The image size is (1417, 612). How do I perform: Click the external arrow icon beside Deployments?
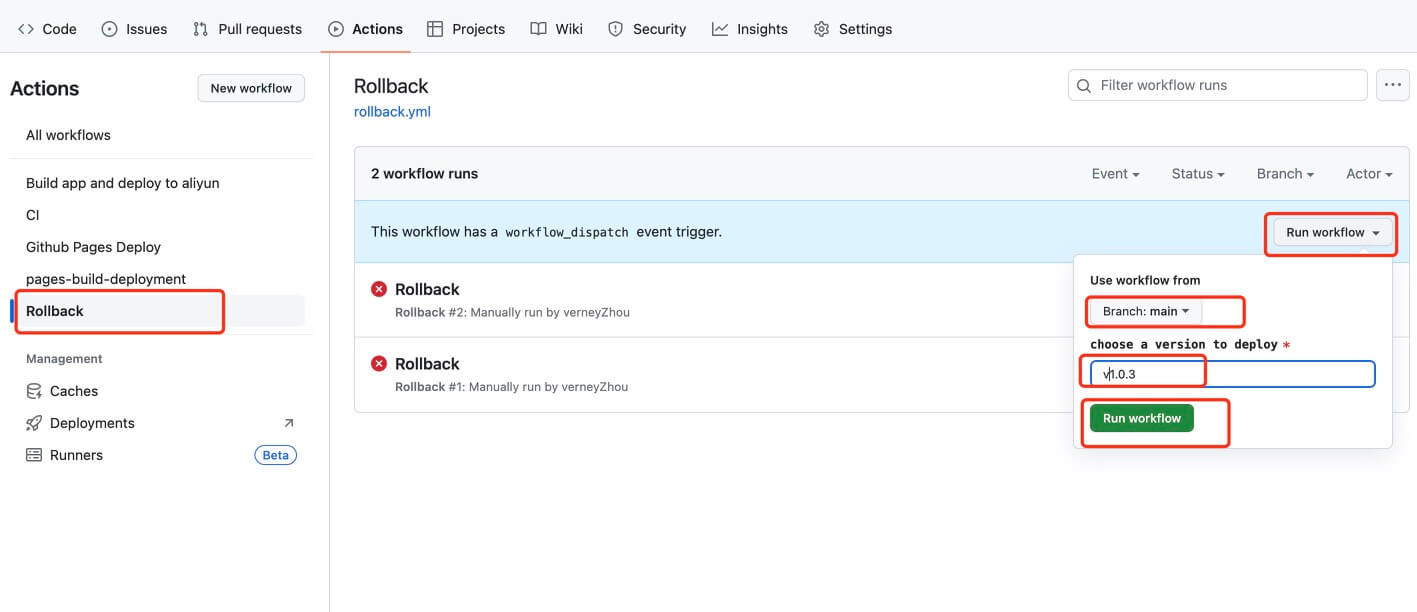(289, 423)
